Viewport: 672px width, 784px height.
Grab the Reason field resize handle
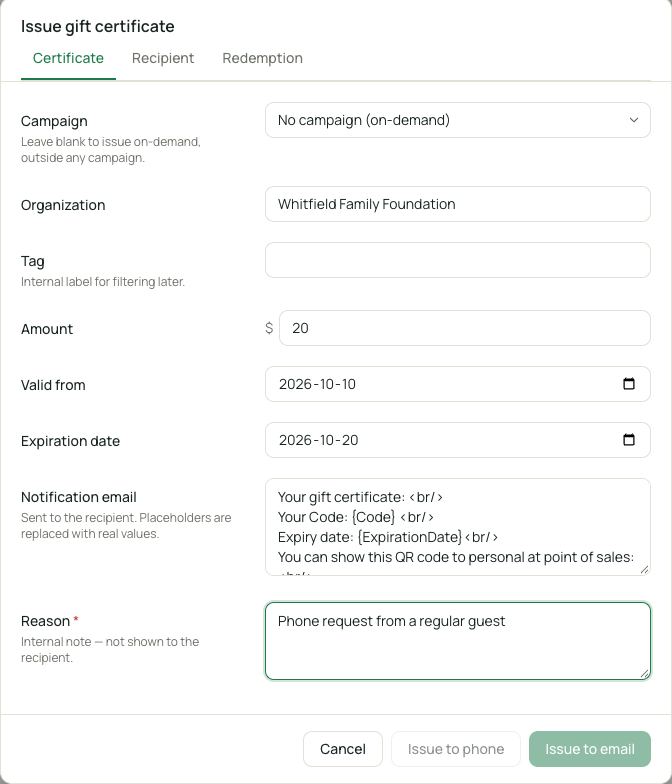(644, 674)
